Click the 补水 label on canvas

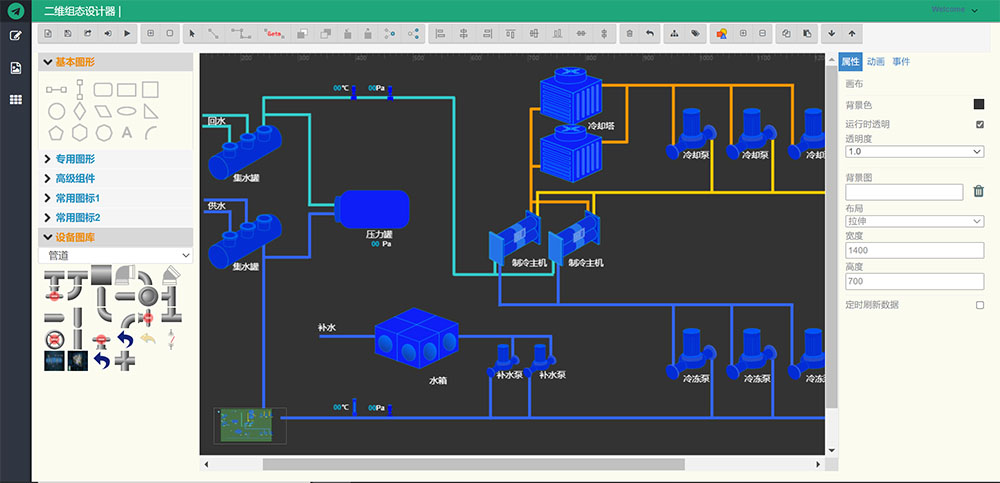[x=327, y=327]
